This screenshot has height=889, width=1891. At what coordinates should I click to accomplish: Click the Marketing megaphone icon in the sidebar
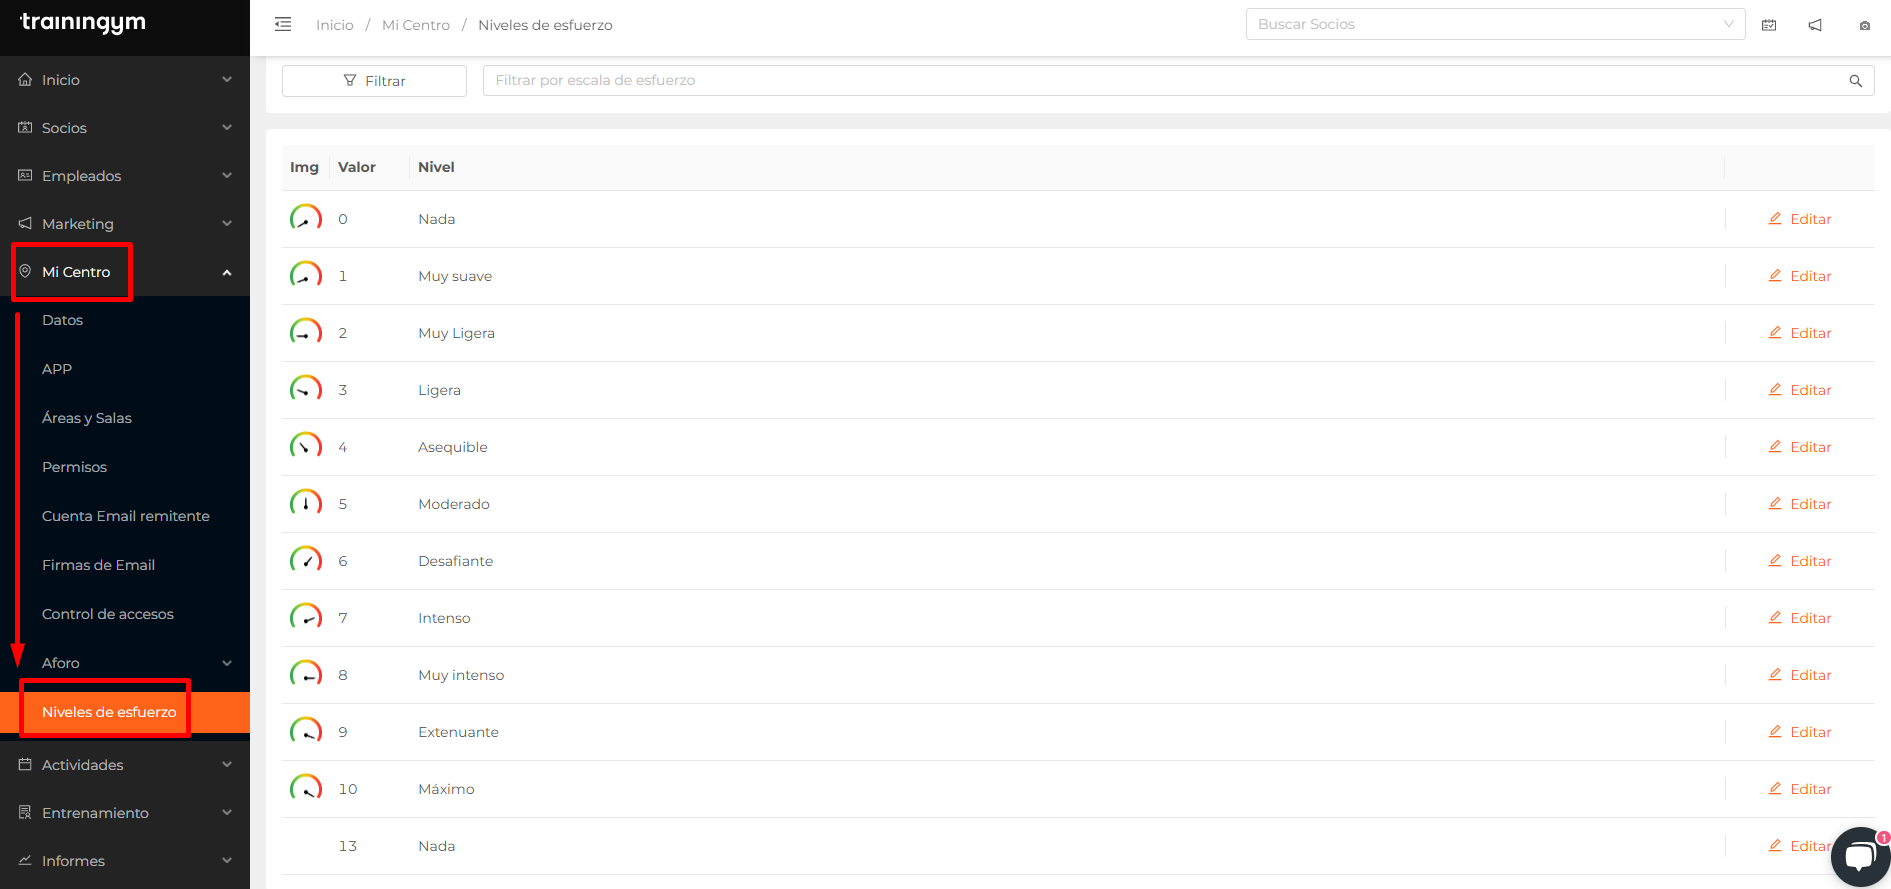pyautogui.click(x=25, y=223)
